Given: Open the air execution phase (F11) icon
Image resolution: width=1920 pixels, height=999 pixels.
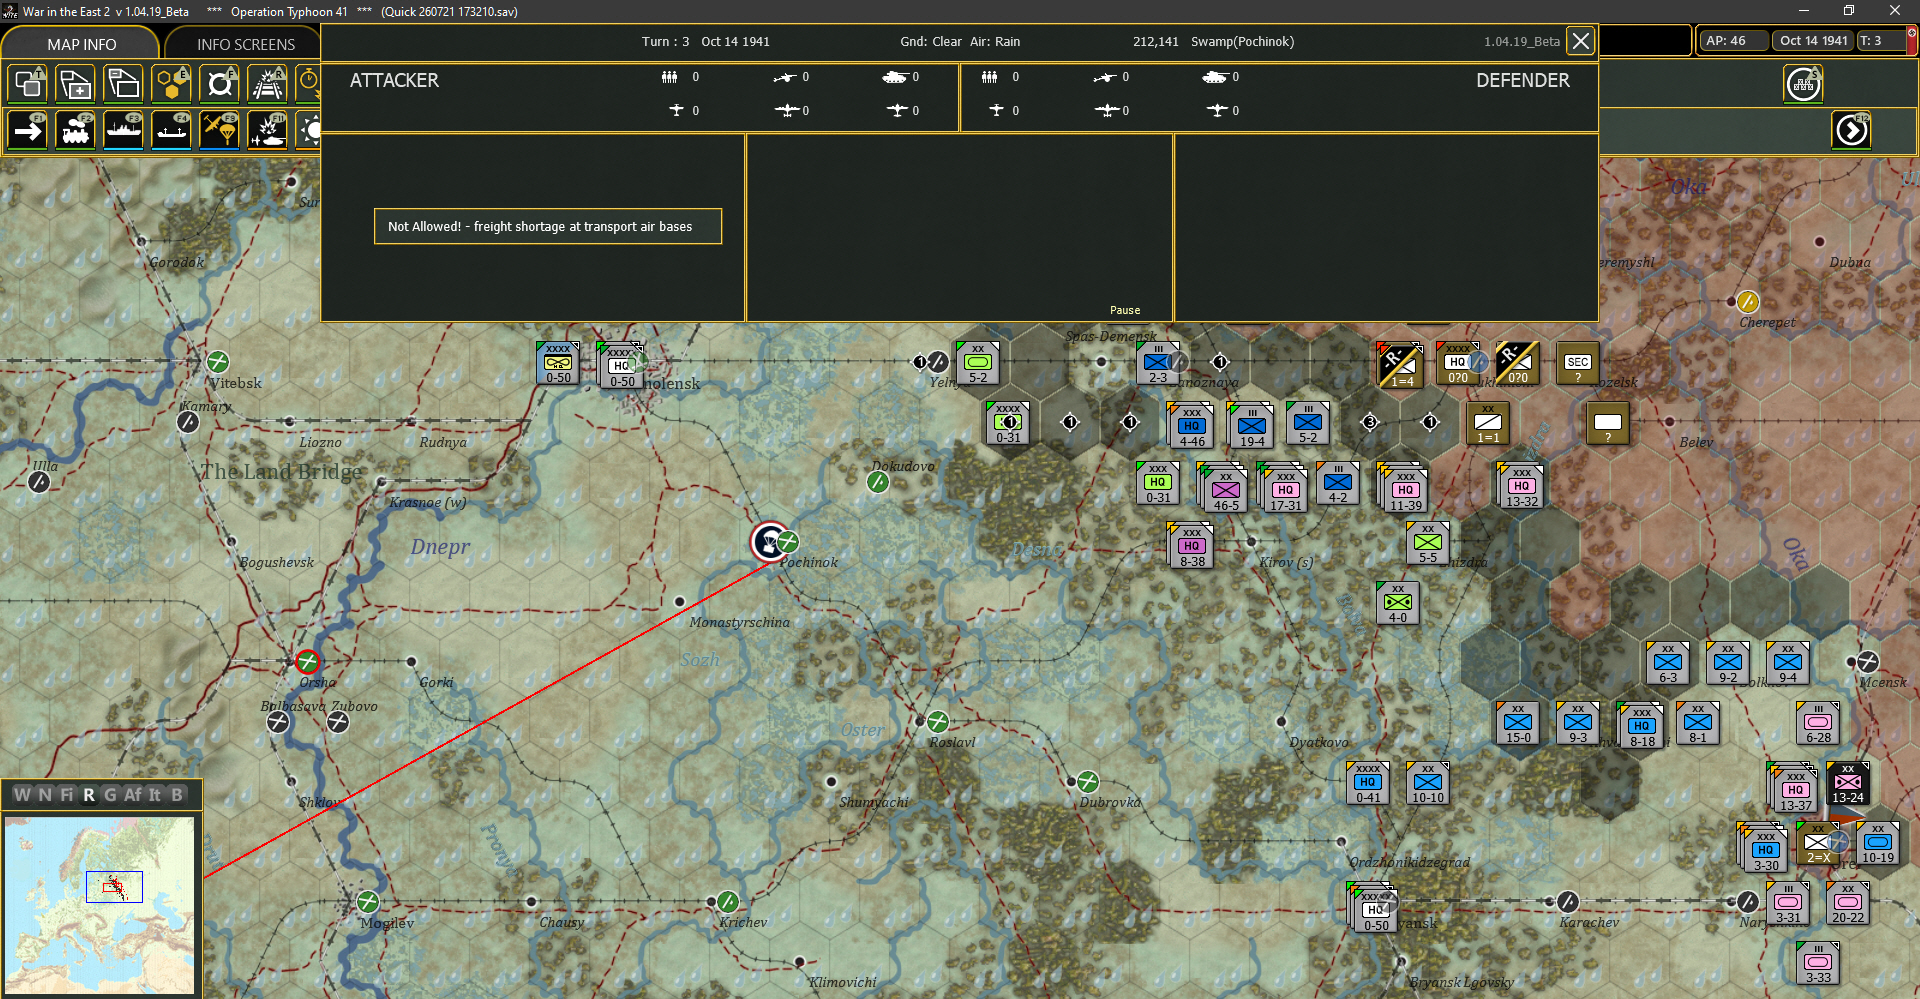Looking at the screenshot, I should (267, 131).
